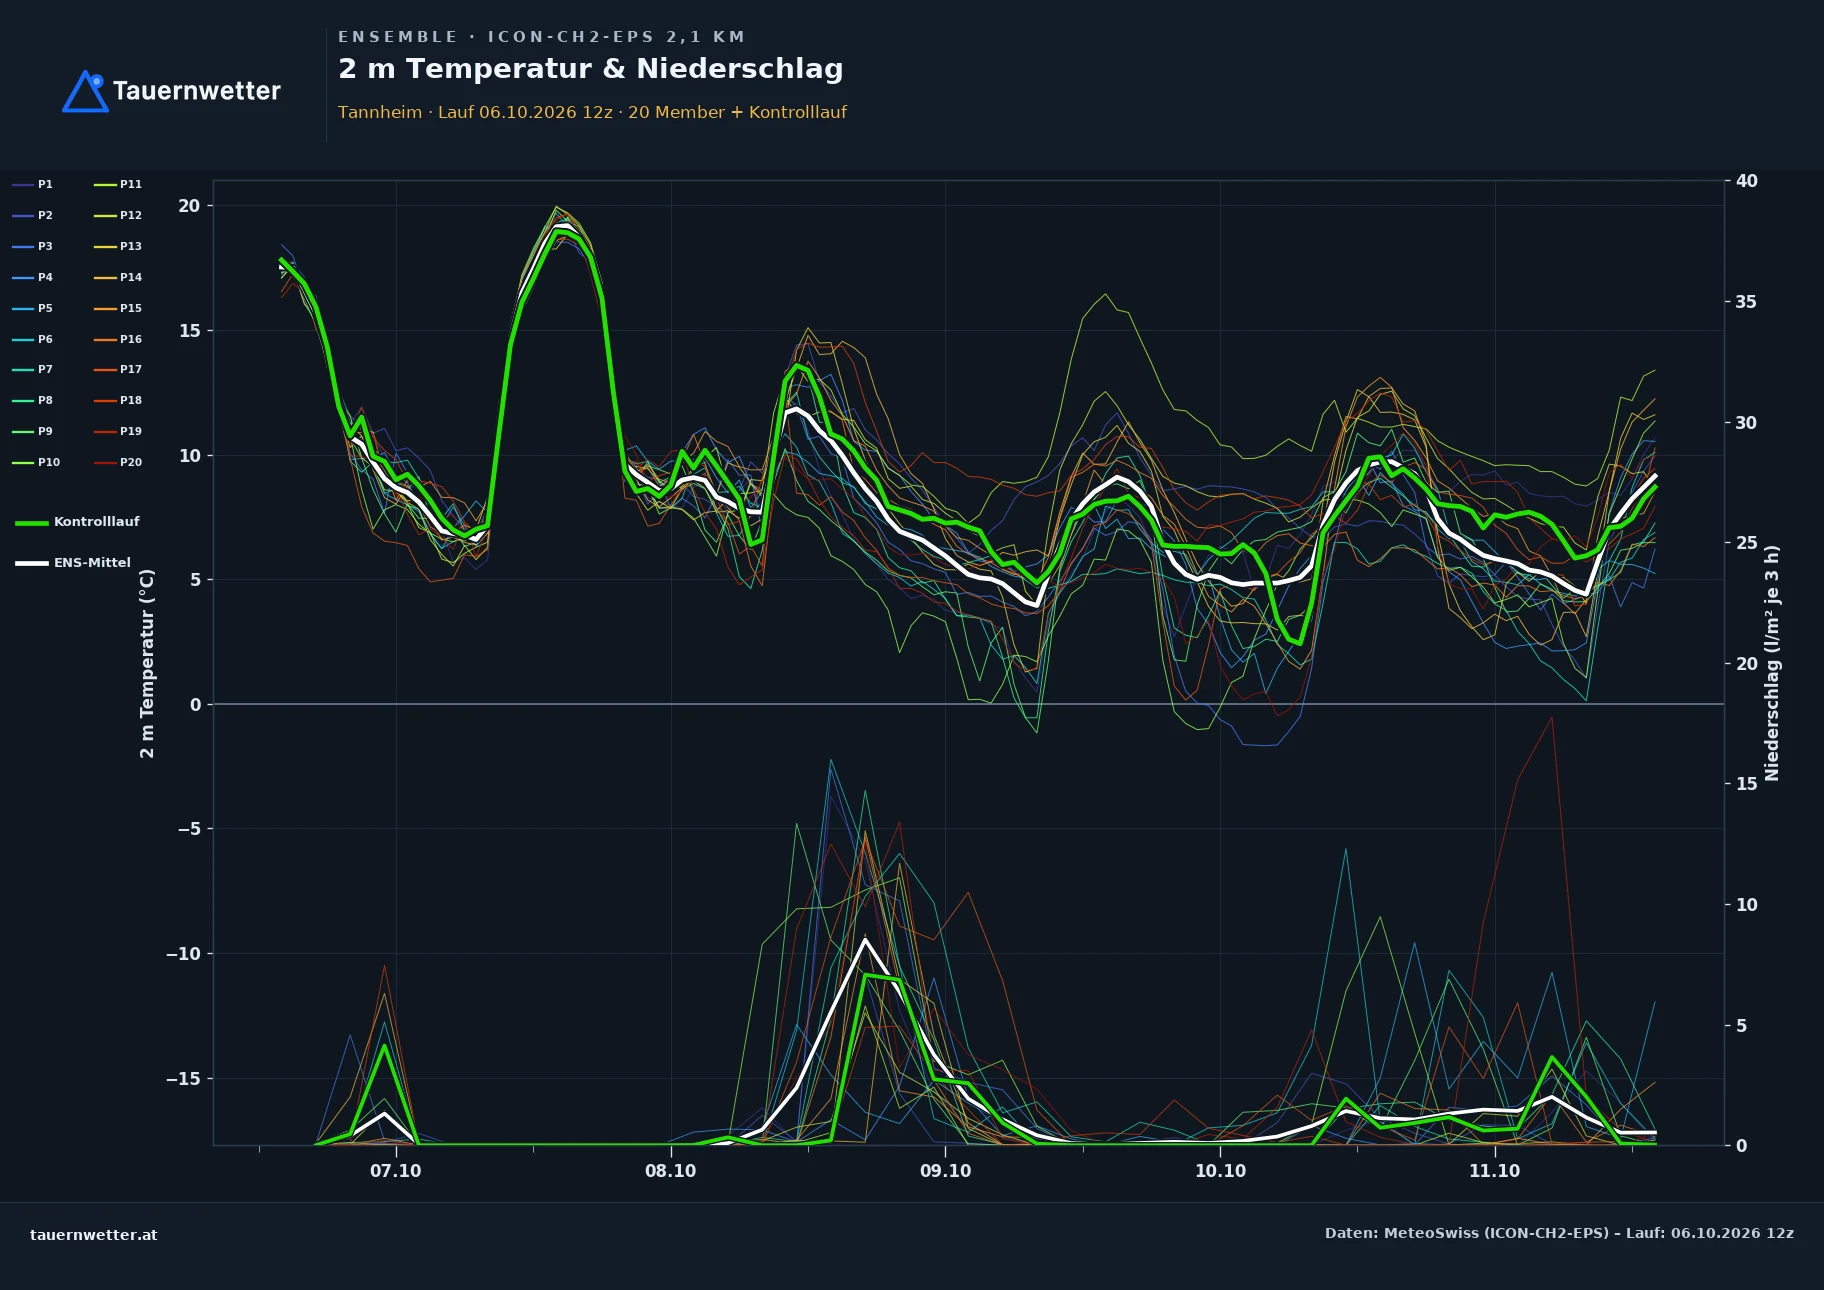Screen dimensions: 1824x1290
Task: Select the P5 legend entry
Action: (32, 308)
